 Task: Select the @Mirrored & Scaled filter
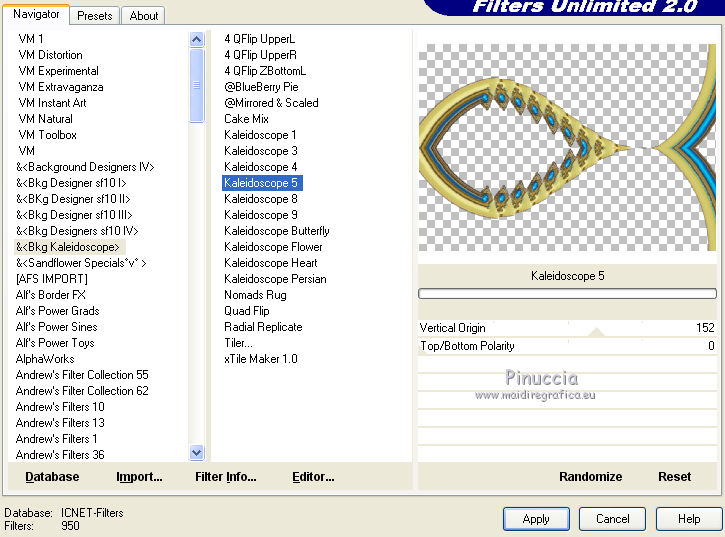coord(271,103)
